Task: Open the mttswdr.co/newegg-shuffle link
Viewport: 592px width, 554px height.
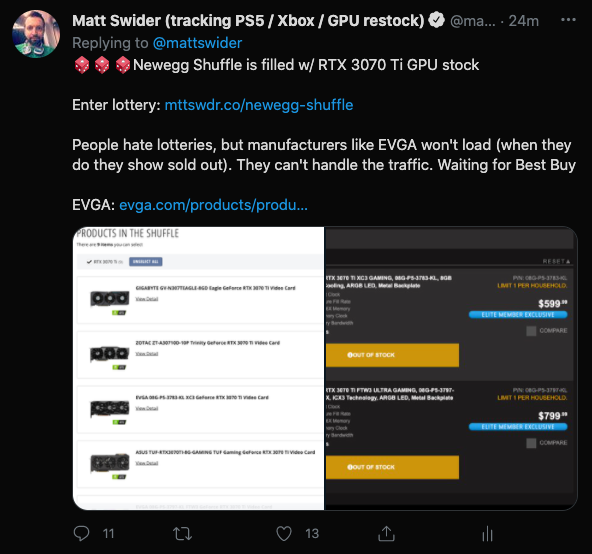Action: (x=259, y=105)
